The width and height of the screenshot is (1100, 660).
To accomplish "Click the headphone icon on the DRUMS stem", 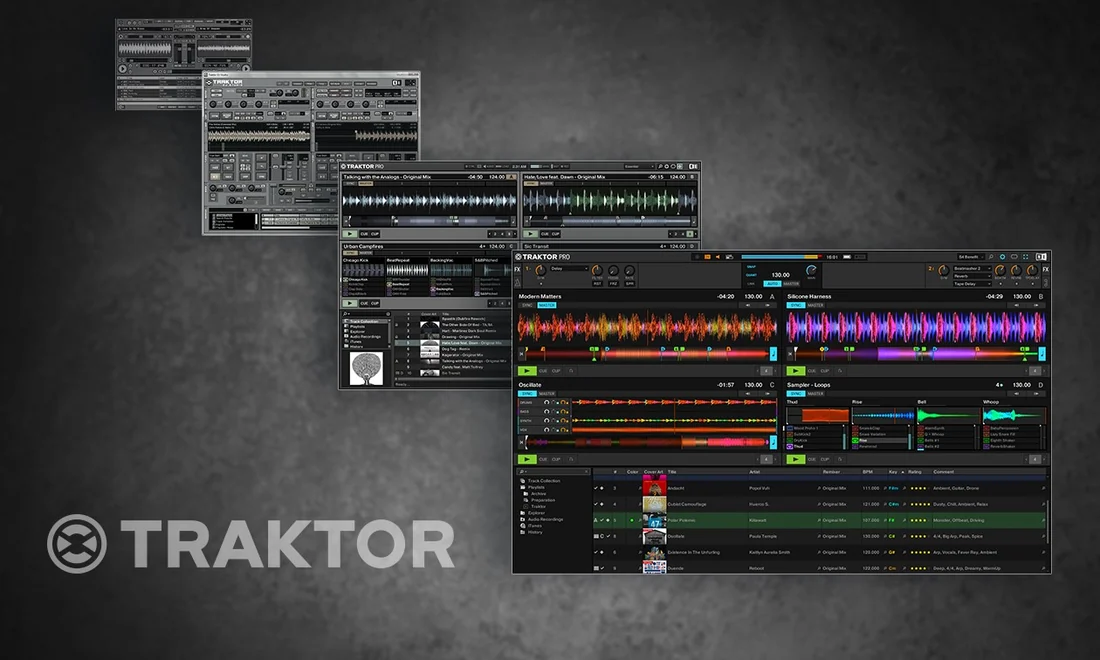I will coord(546,403).
